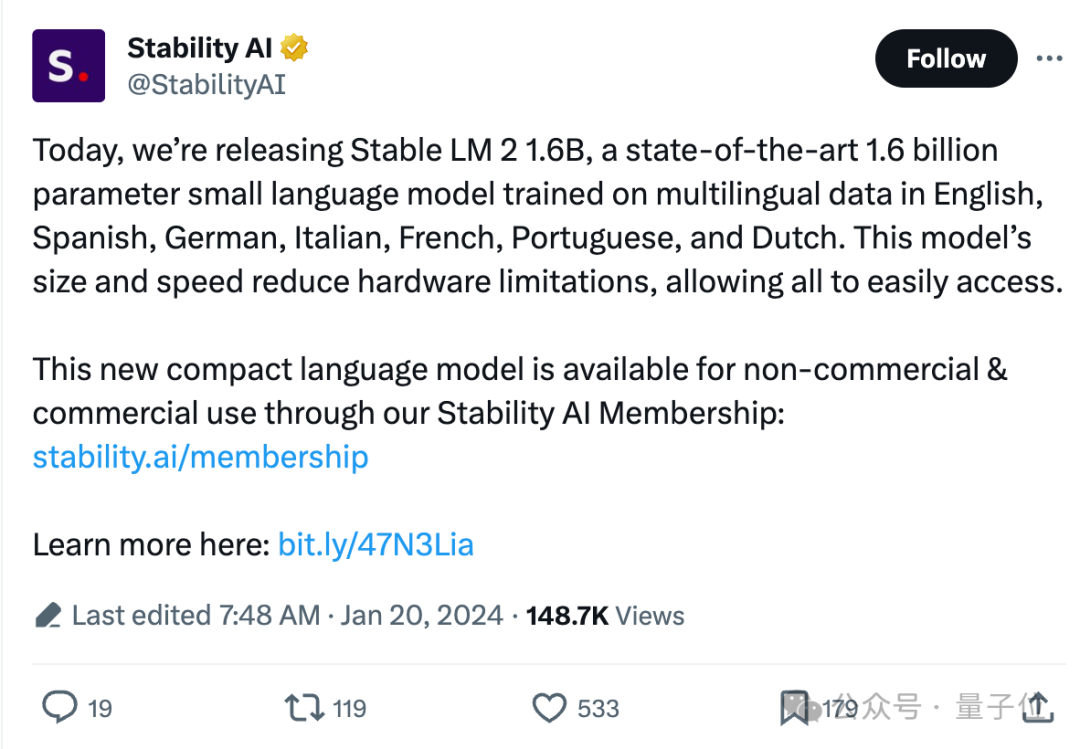Image resolution: width=1080 pixels, height=749 pixels.
Task: Click the Follow button for Stability AI
Action: (944, 58)
